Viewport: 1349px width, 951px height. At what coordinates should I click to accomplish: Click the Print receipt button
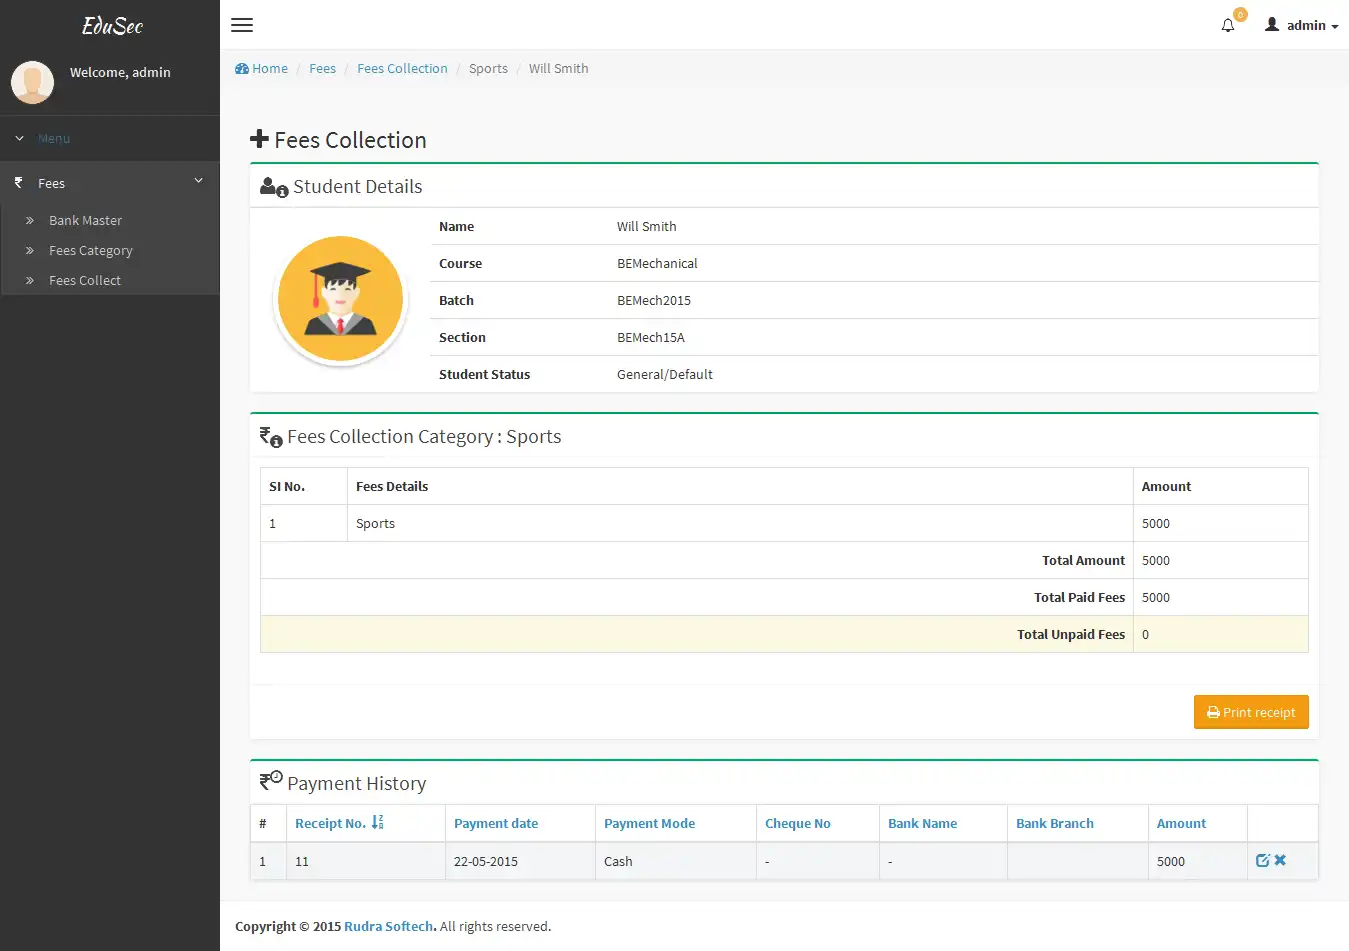point(1251,711)
